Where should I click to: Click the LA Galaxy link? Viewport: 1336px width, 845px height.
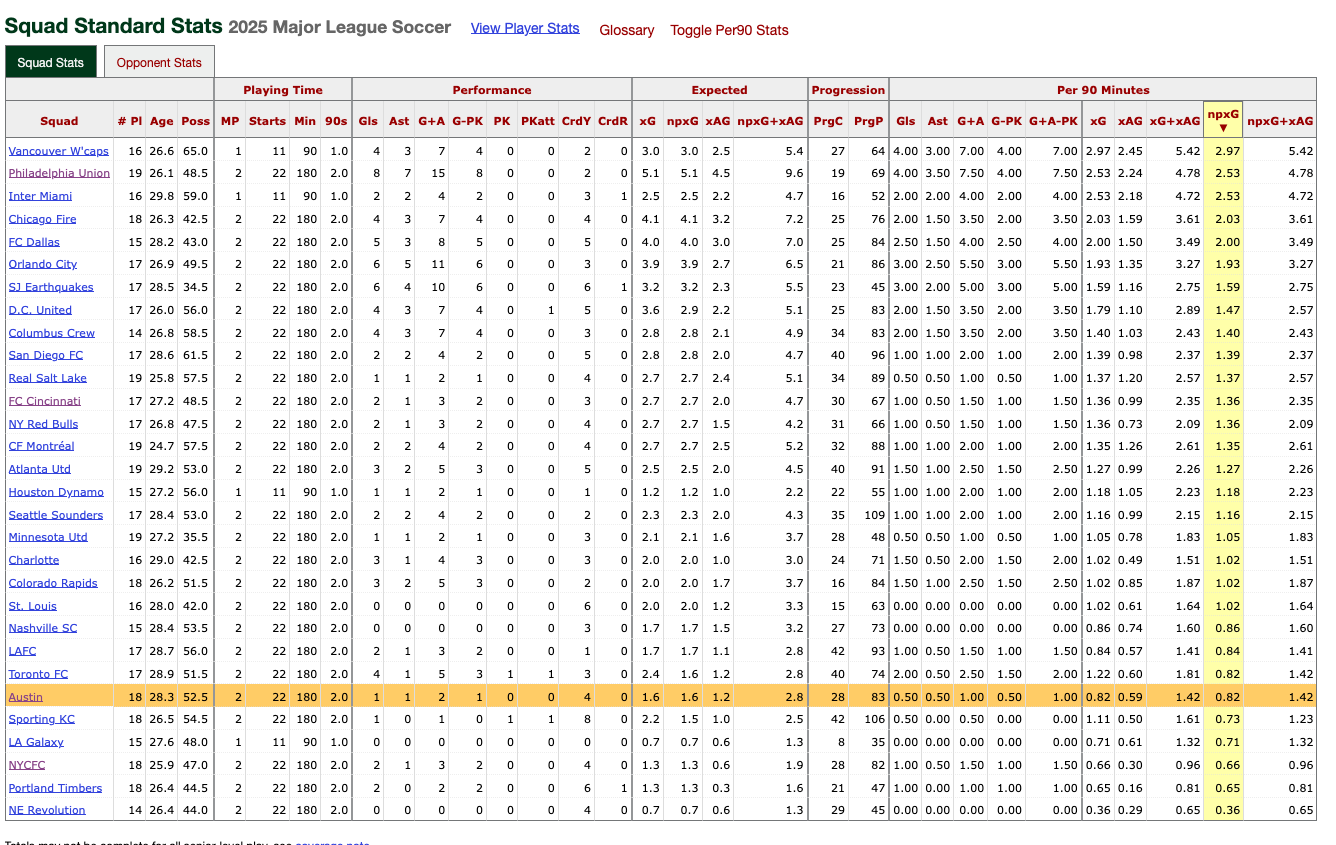36,742
